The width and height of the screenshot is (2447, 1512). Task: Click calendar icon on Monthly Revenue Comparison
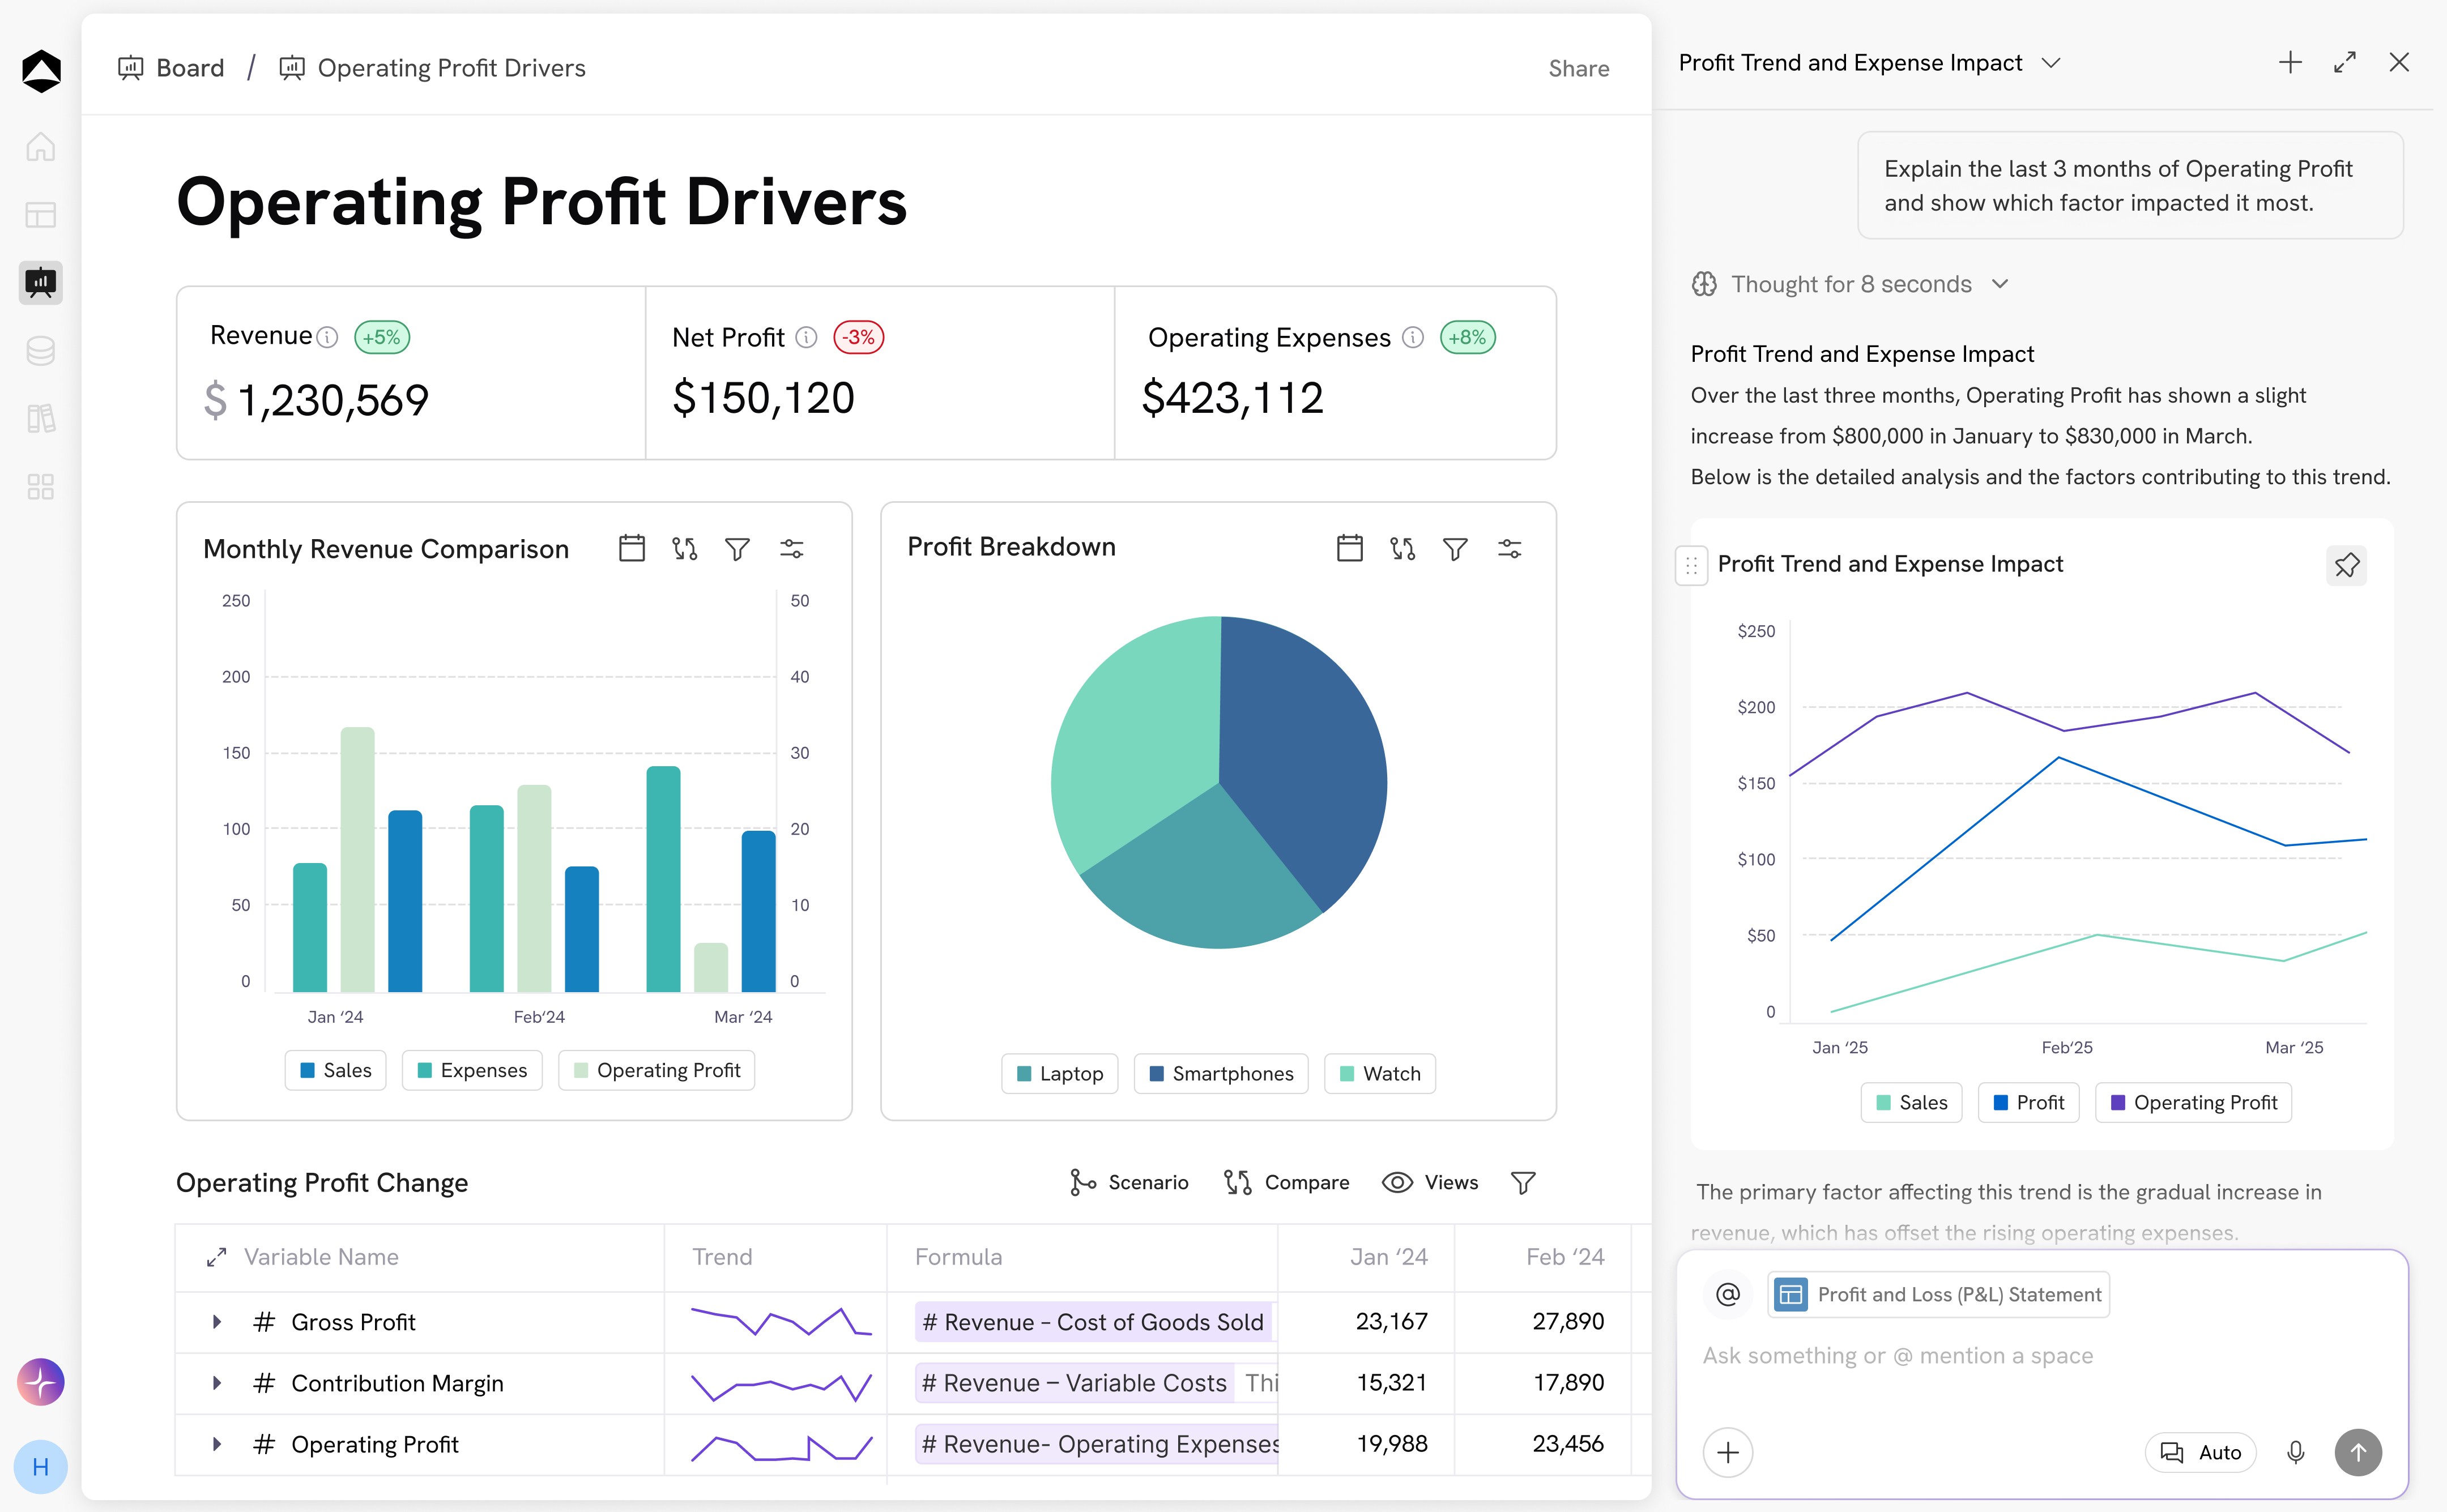(x=631, y=548)
